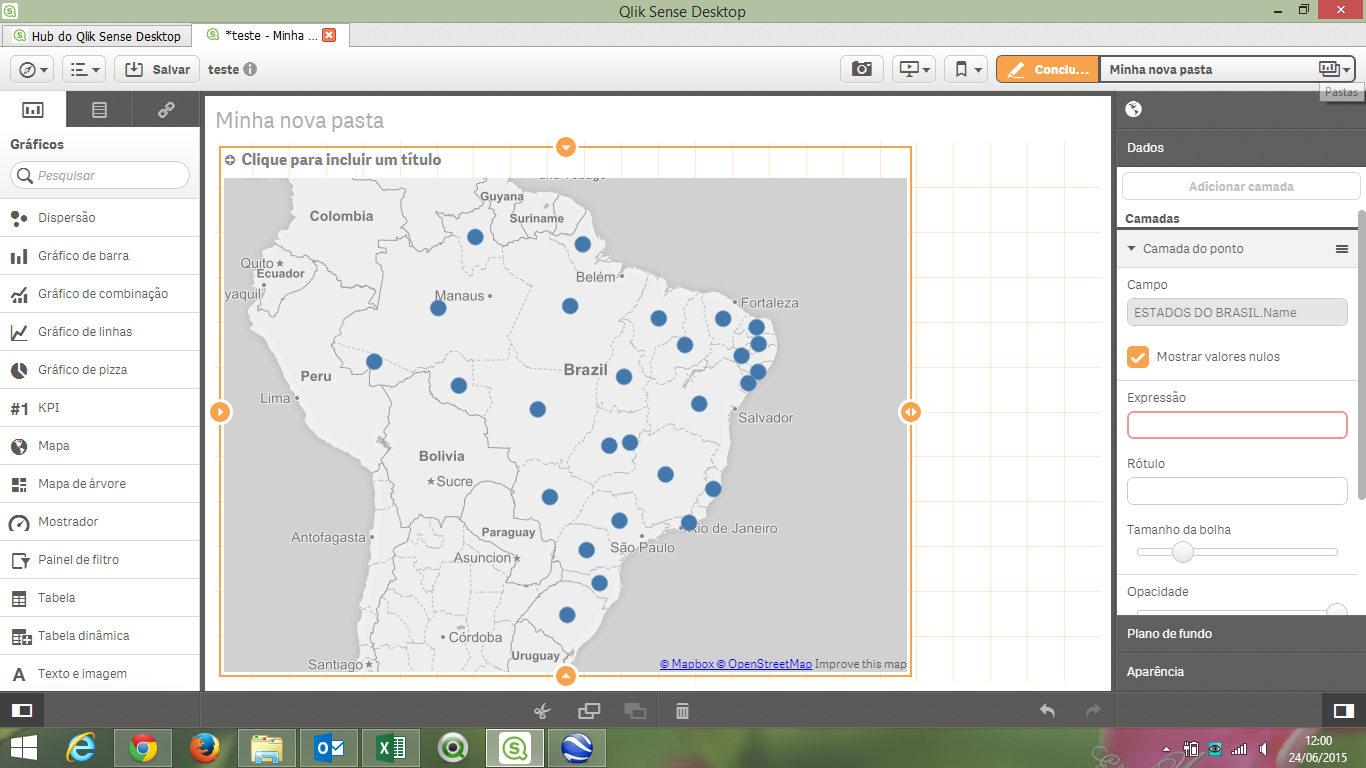Image resolution: width=1366 pixels, height=768 pixels.
Task: Open the master items link icon tab
Action: click(x=166, y=110)
